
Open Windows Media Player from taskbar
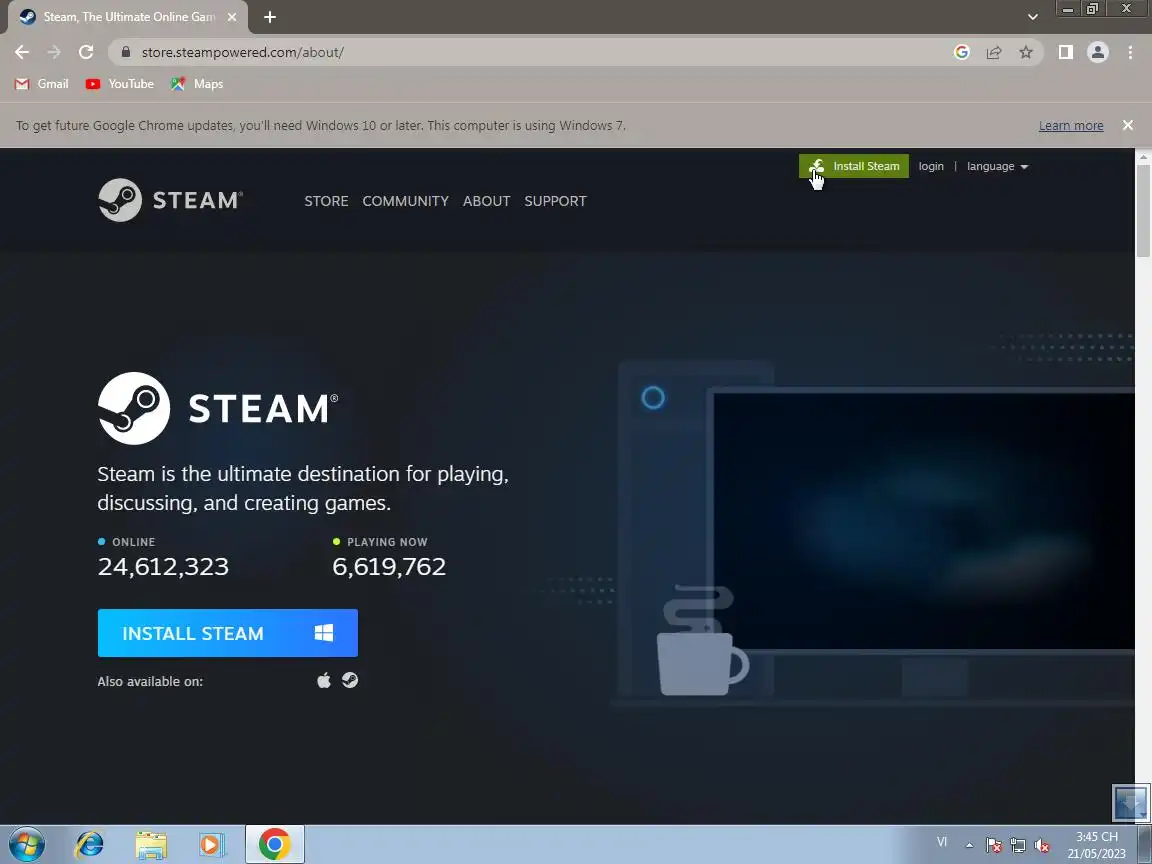click(212, 845)
